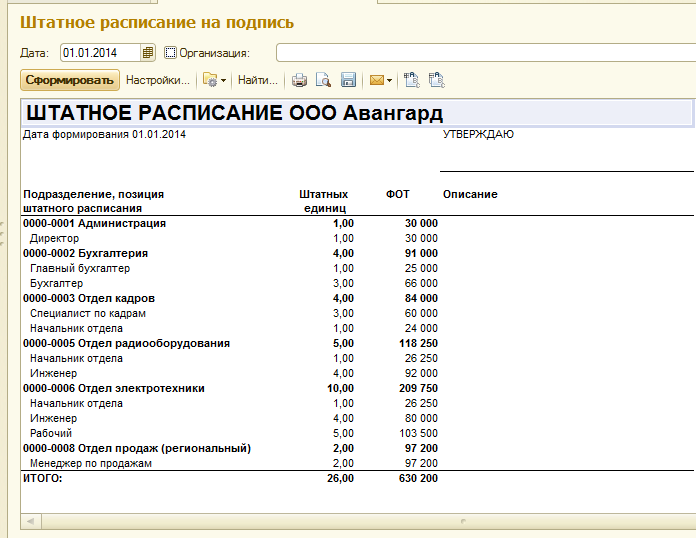Image resolution: width=696 pixels, height=538 pixels.
Task: Expand the dropdown arrow next to the envelope icon
Action: tap(390, 80)
